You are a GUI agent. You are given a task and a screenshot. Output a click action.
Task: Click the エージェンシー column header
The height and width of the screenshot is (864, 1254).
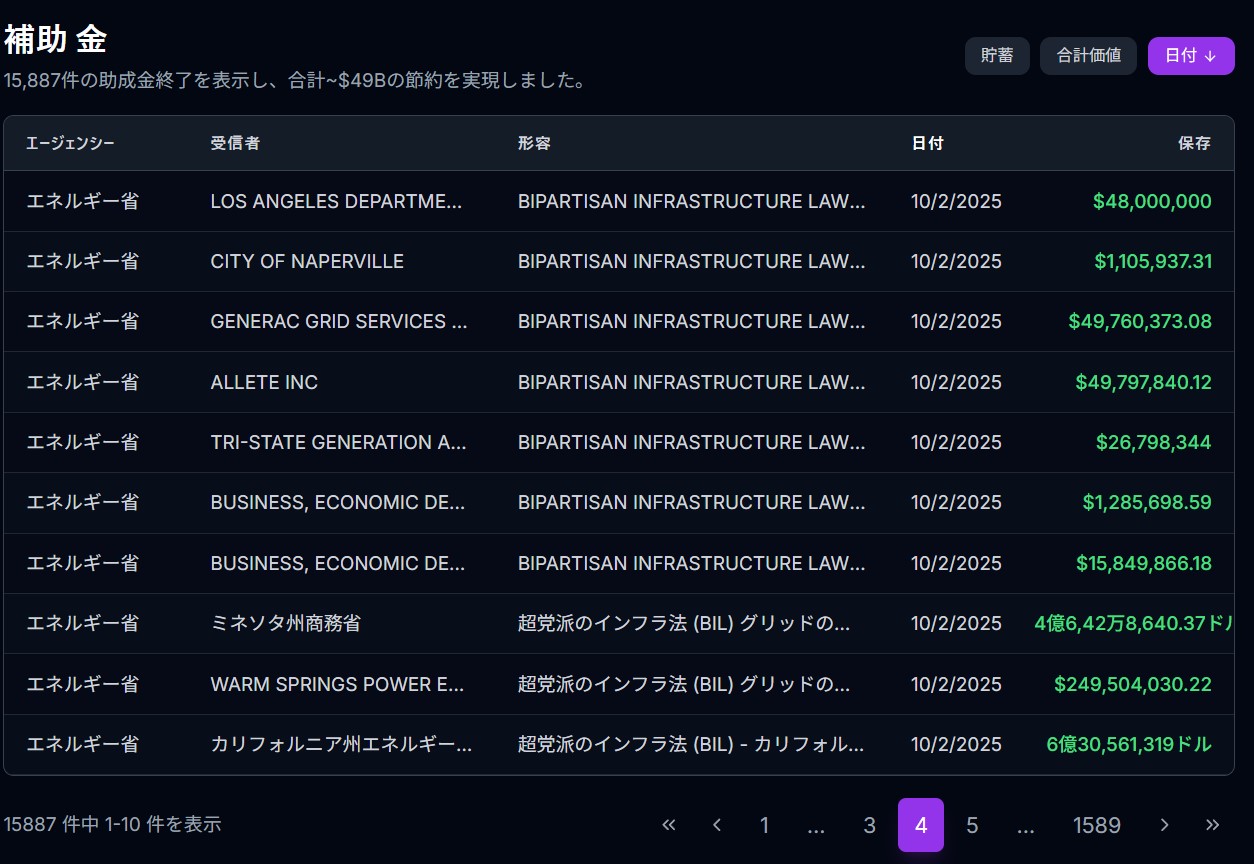70,143
